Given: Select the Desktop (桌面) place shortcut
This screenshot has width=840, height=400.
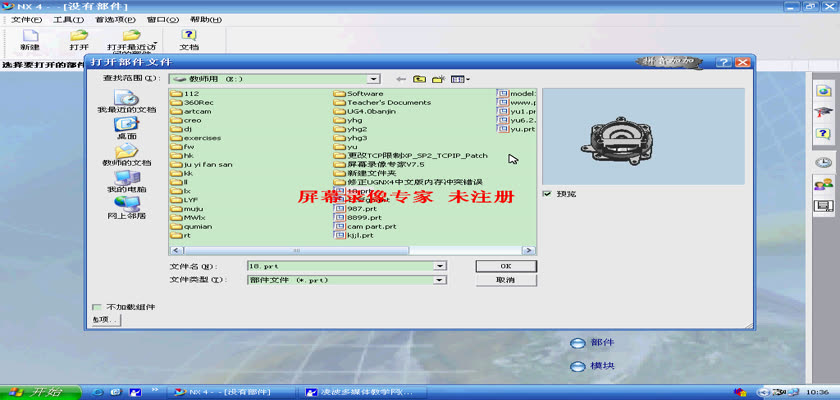Looking at the screenshot, I should 126,128.
